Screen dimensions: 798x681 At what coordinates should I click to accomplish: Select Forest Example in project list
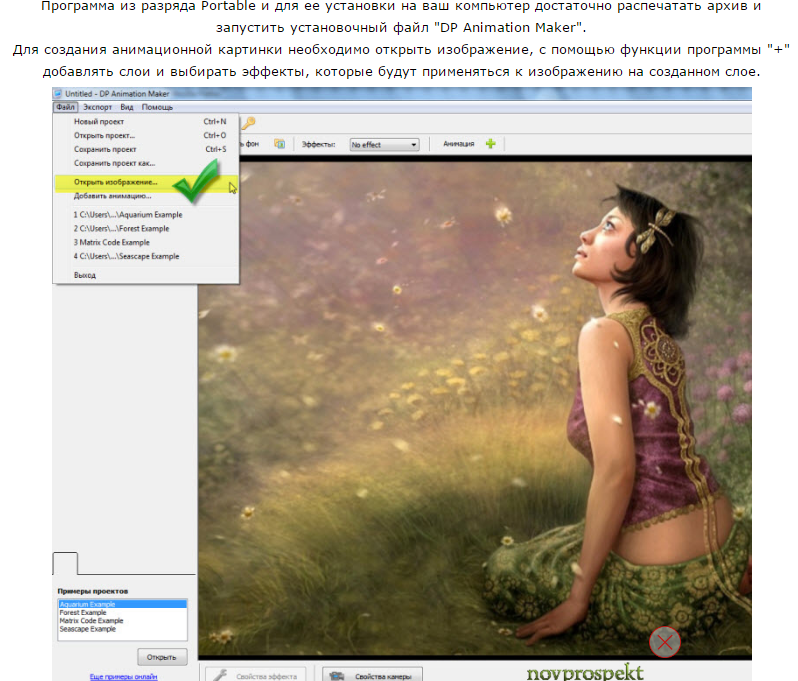click(x=123, y=612)
